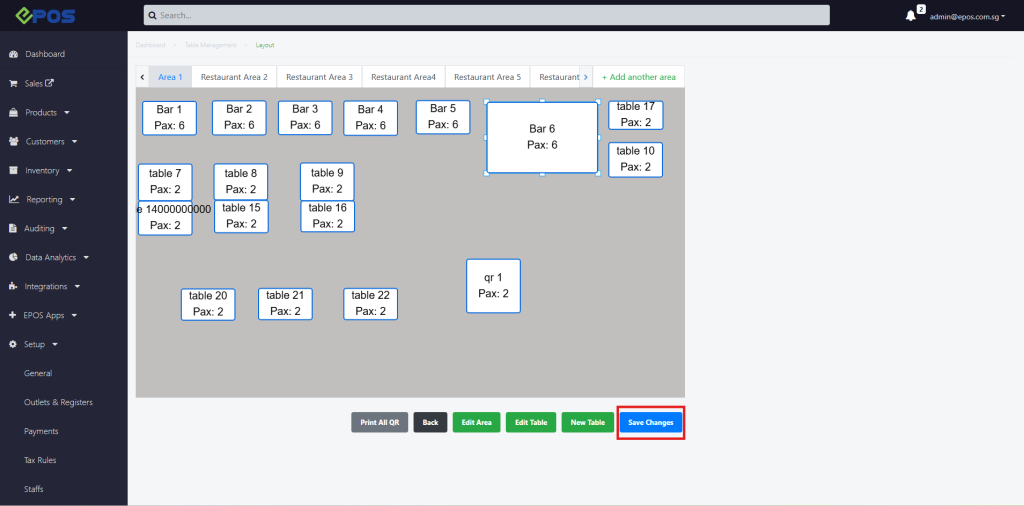
Task: Click the Data Analytics pie icon
Action: point(13,257)
